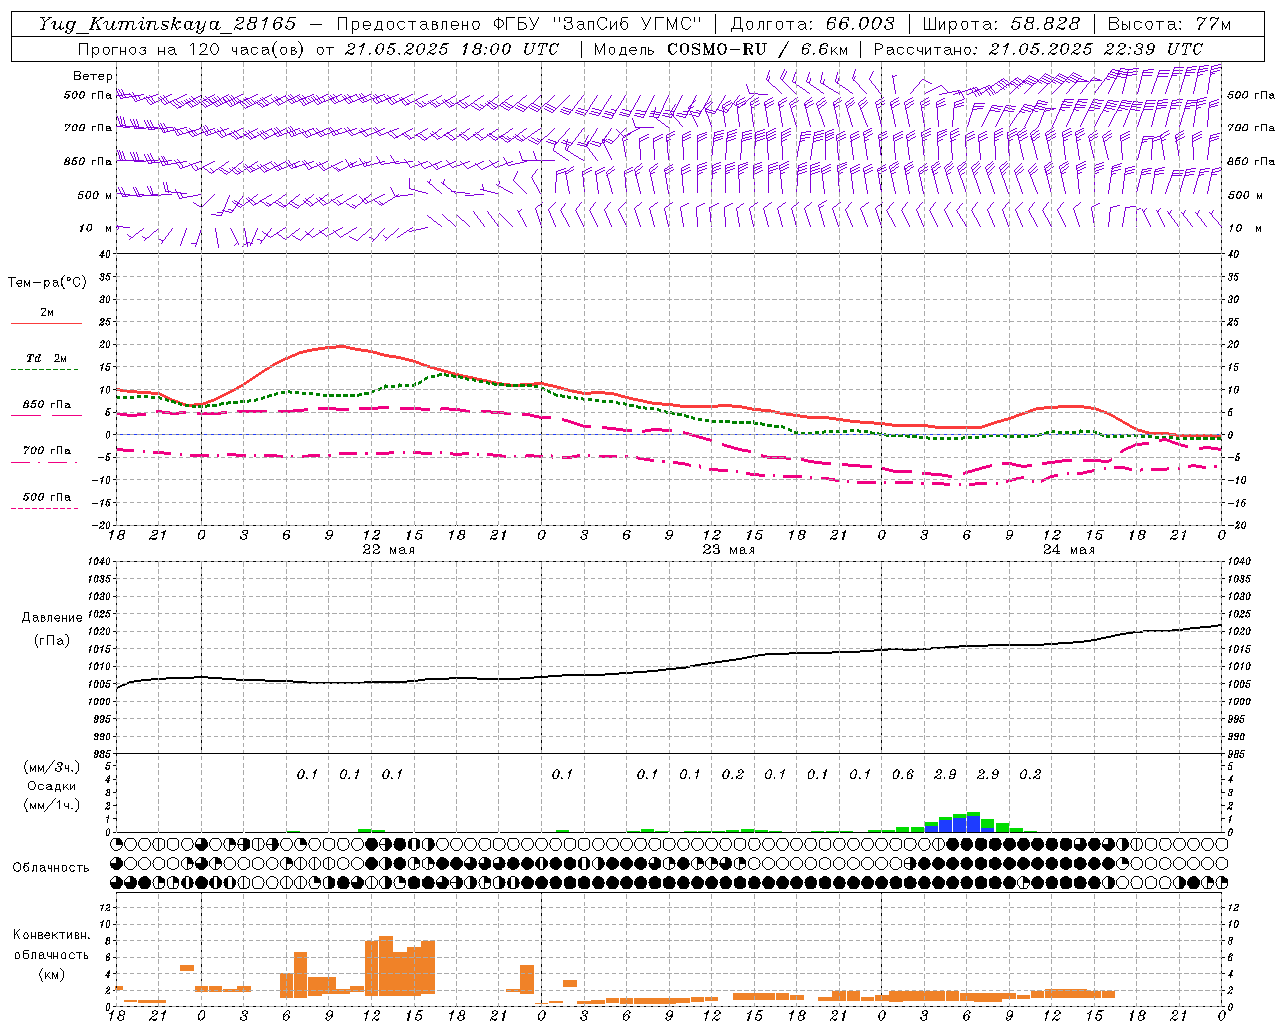Click the (мм/3ч.) unit label

point(51,767)
